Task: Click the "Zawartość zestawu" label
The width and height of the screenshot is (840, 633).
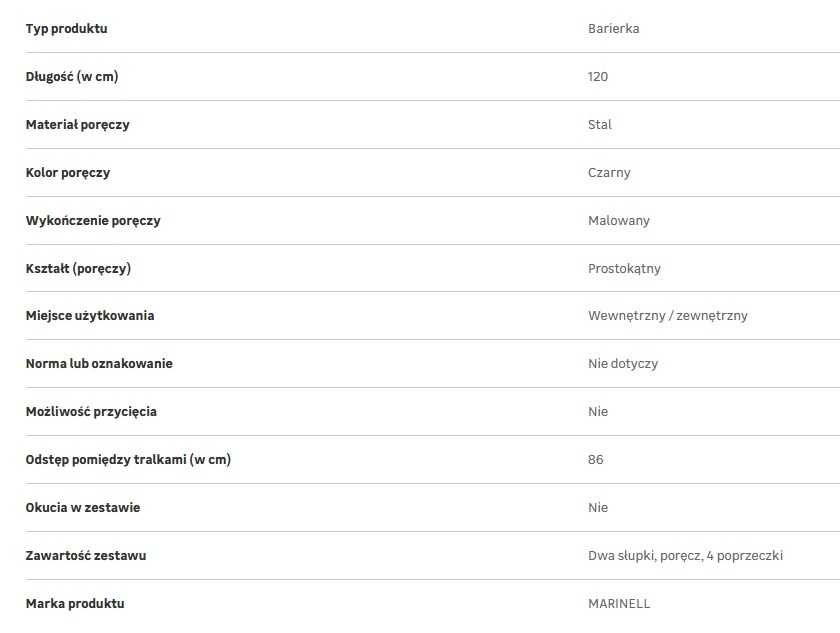Action: point(86,556)
